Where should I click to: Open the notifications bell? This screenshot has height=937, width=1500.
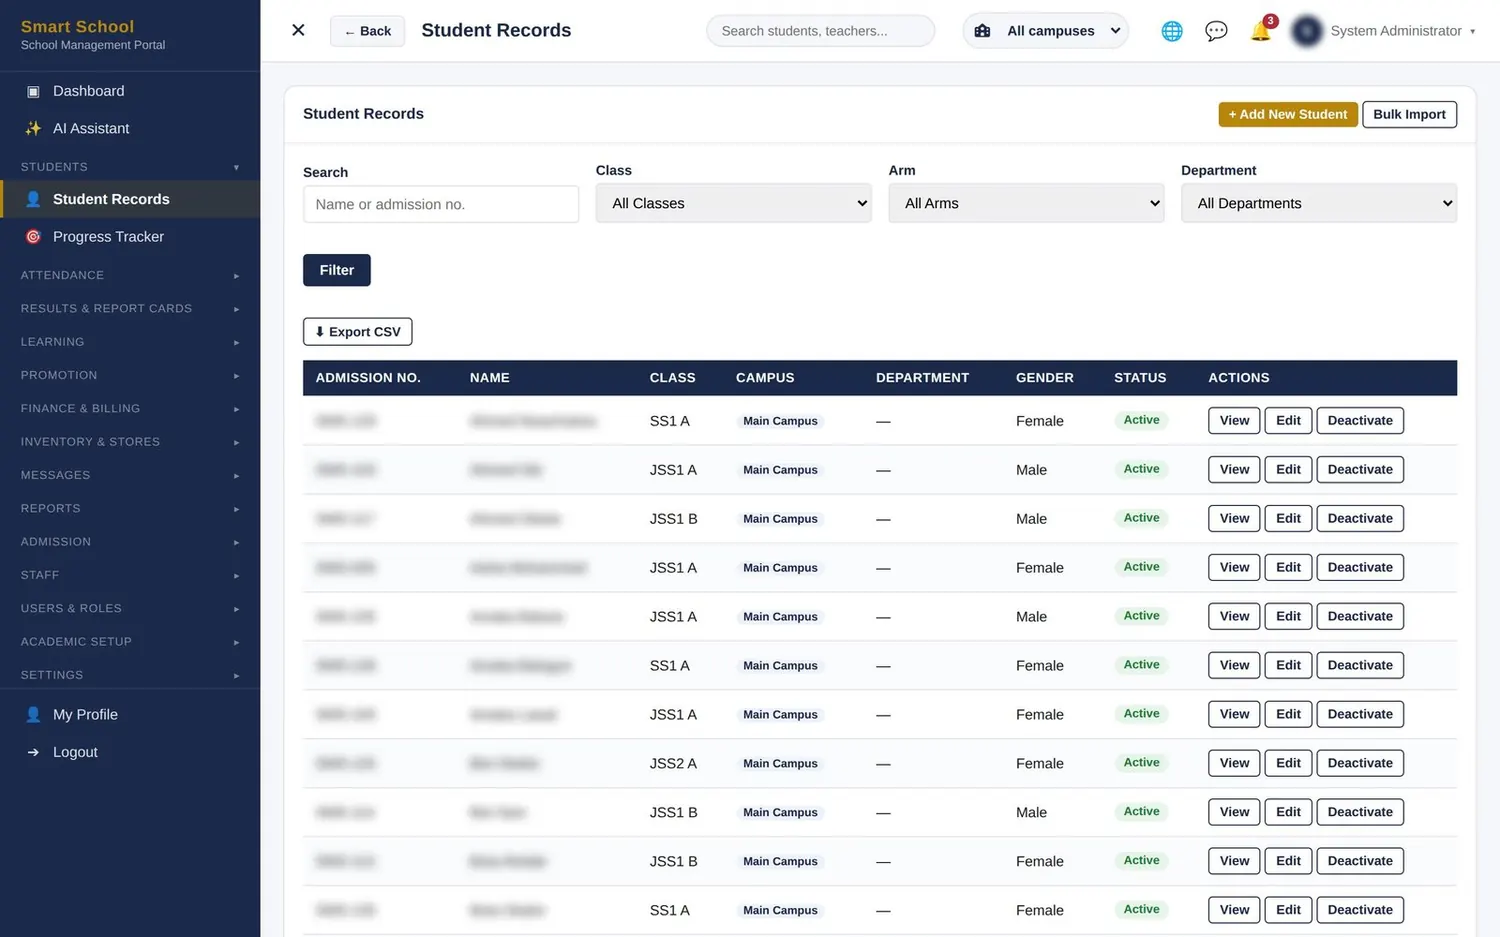[1261, 31]
